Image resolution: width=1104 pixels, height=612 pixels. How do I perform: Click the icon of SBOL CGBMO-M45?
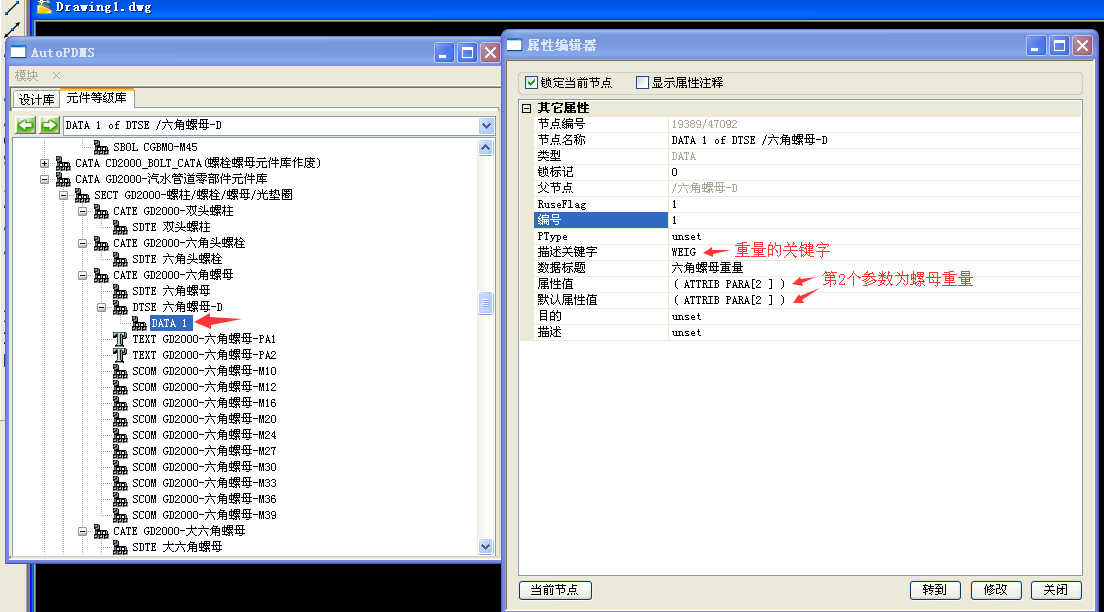[101, 147]
